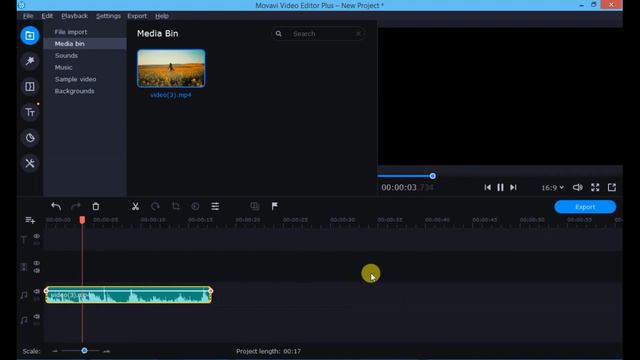
Task: Pause playback in the preview
Action: tap(500, 187)
